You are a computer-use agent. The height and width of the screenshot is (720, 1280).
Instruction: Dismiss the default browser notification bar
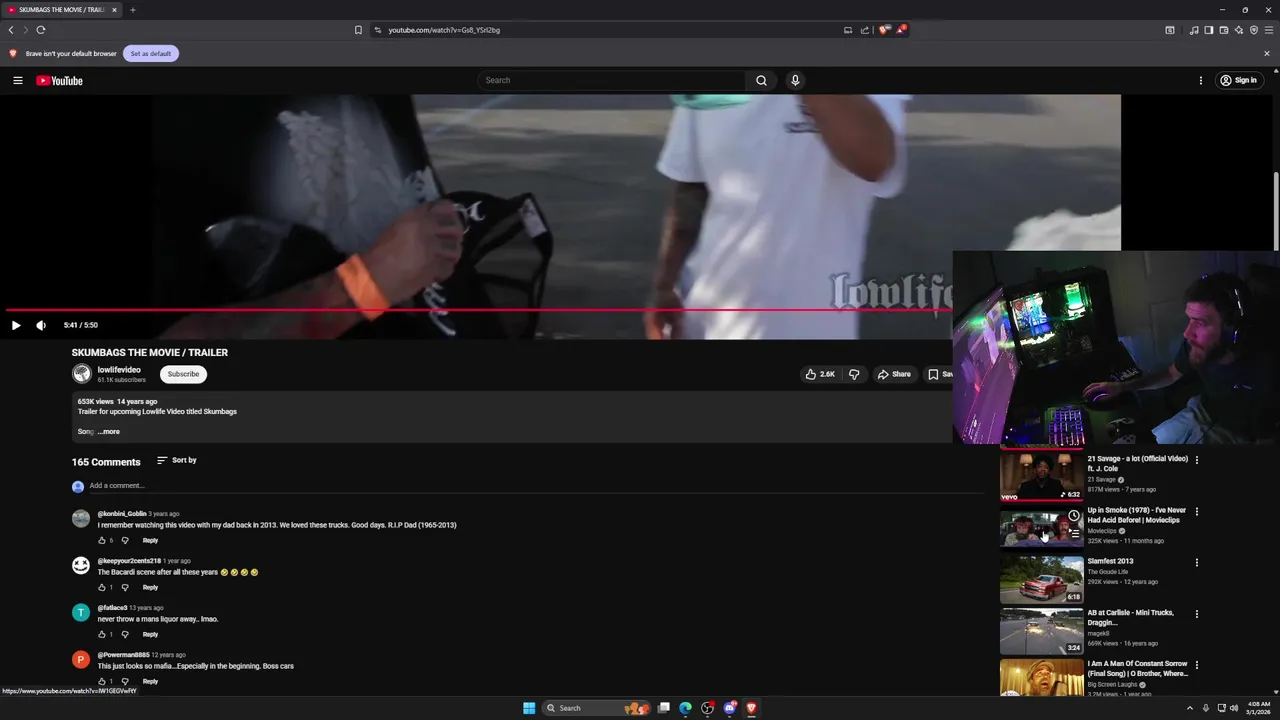pos(1267,53)
